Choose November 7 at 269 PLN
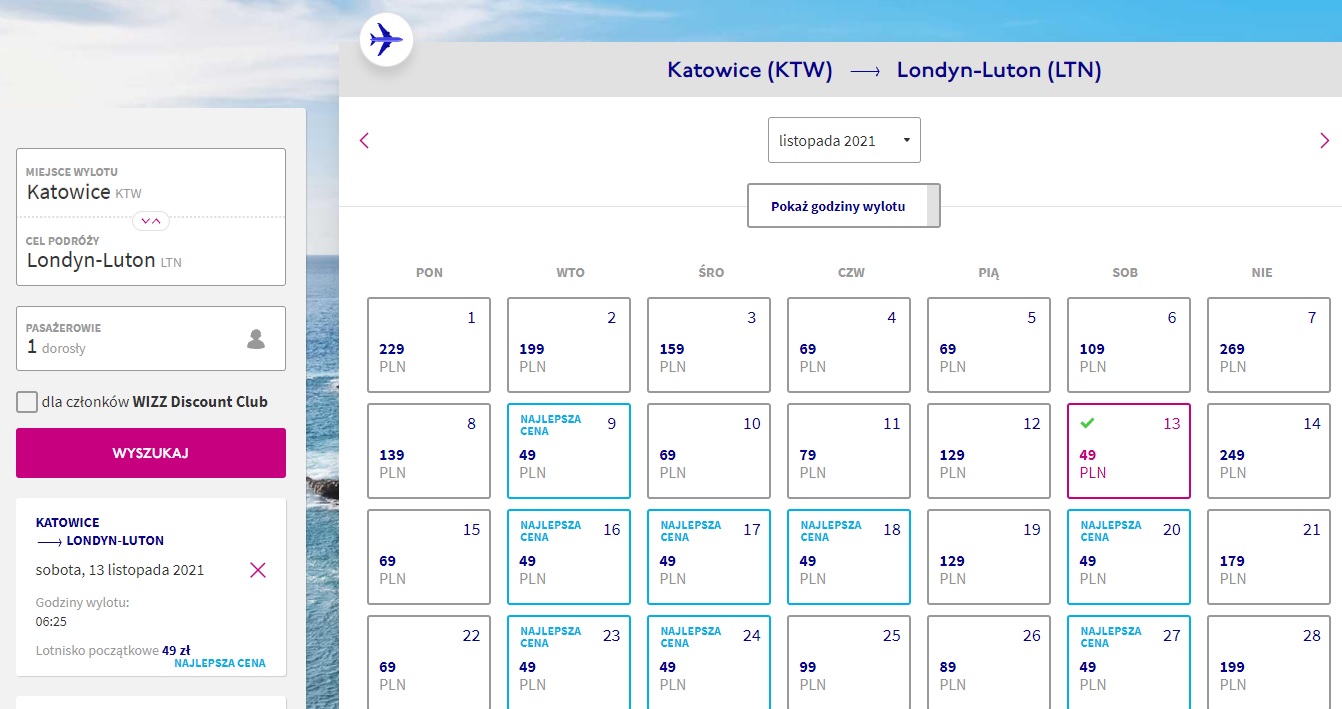This screenshot has height=709, width=1342. (x=1269, y=345)
